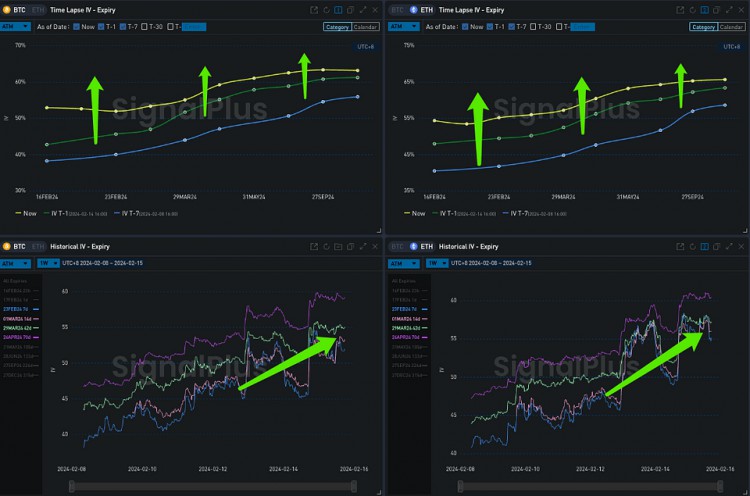750x496 pixels.
Task: Select Category view in ETH Time Lapse panel
Action: (704, 27)
